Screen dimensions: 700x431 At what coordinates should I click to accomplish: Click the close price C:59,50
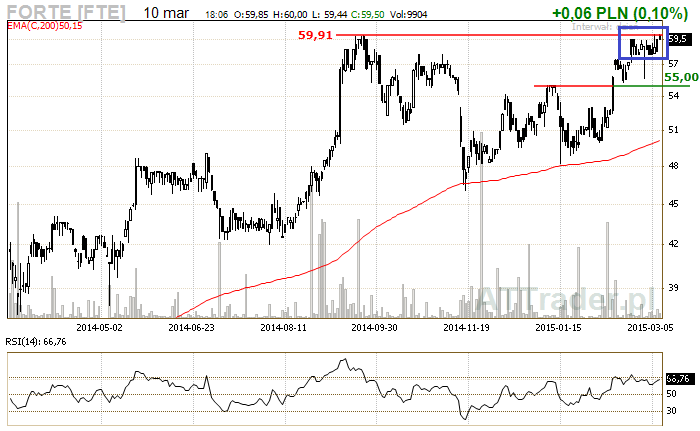367,15
